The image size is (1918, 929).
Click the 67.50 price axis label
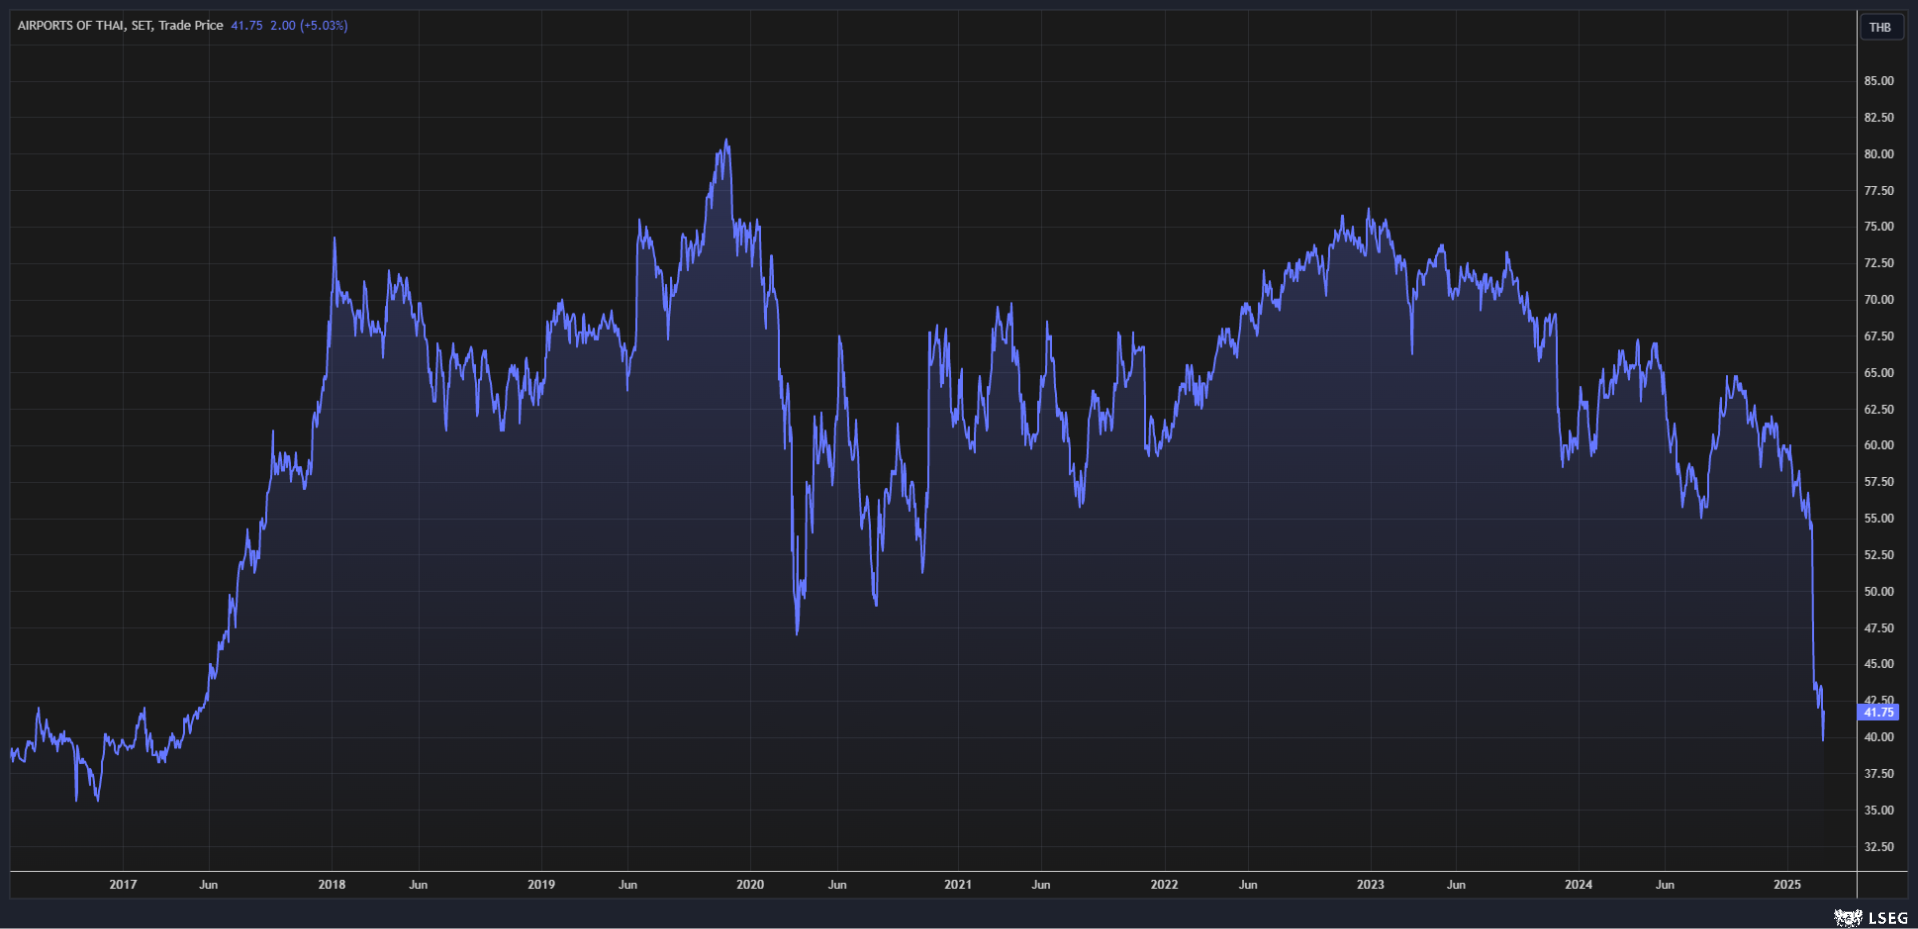1878,336
